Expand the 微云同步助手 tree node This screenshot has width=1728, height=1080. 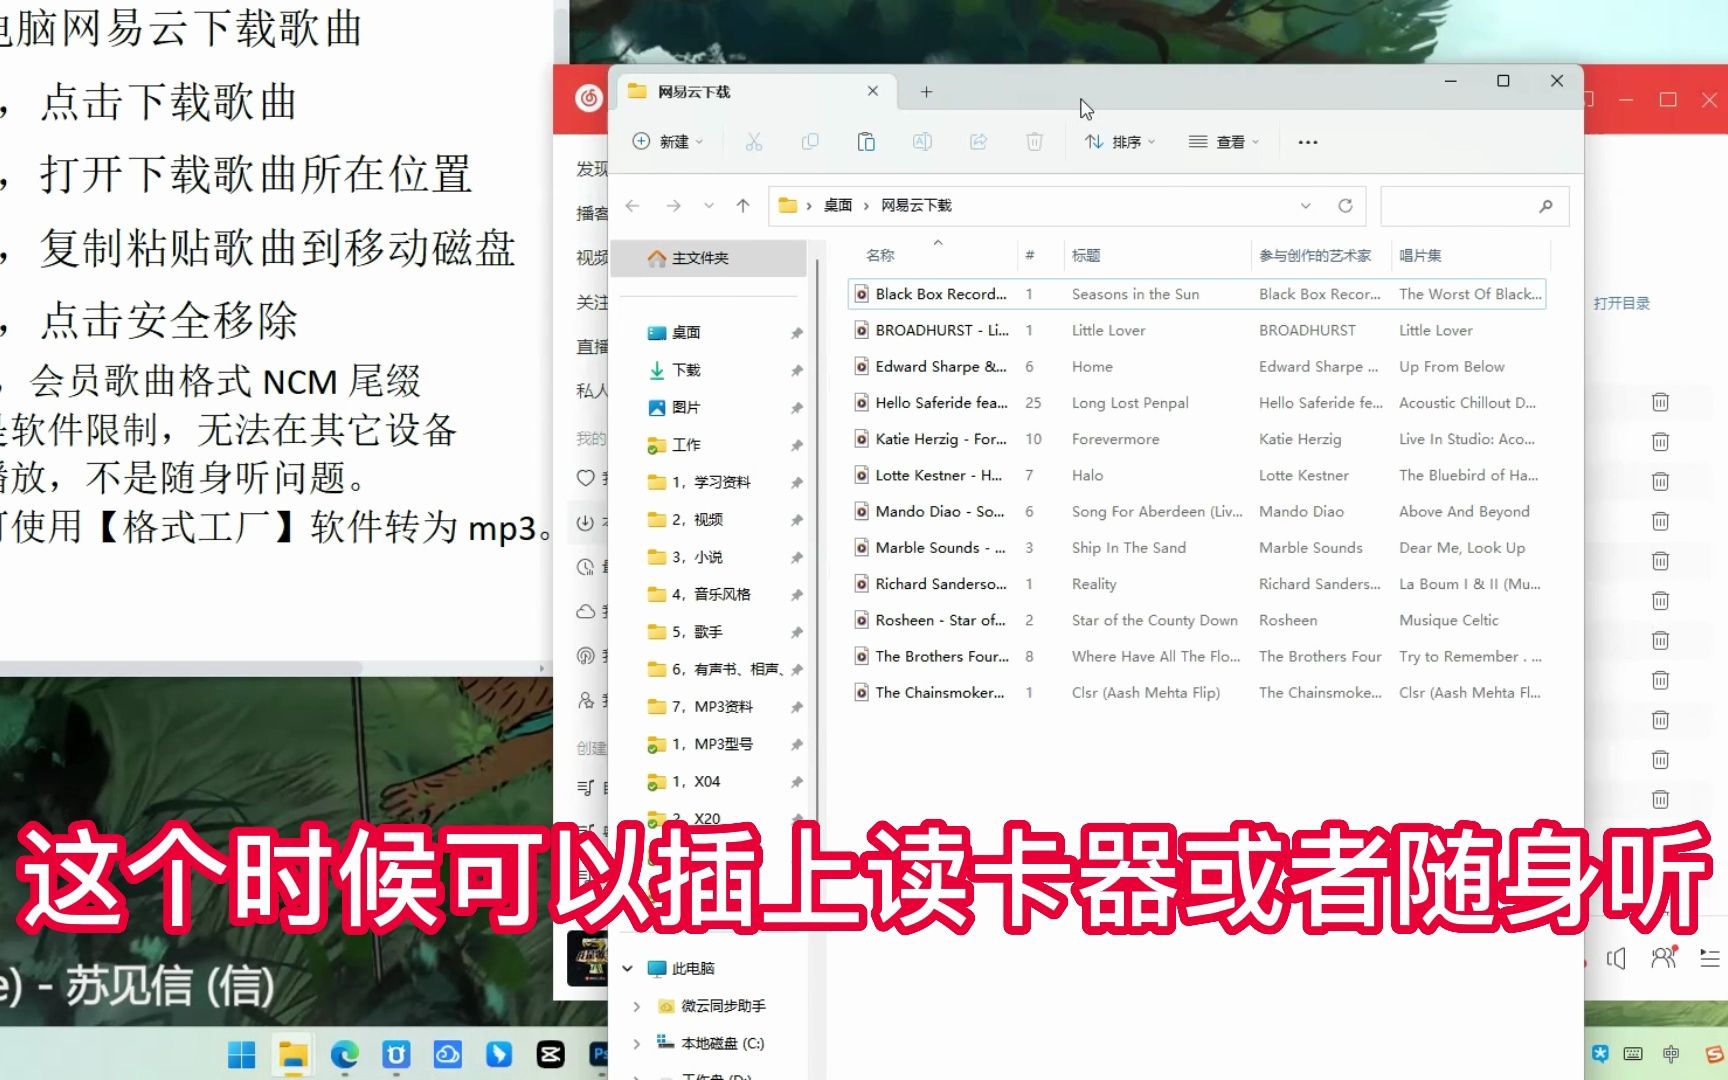(x=636, y=1006)
